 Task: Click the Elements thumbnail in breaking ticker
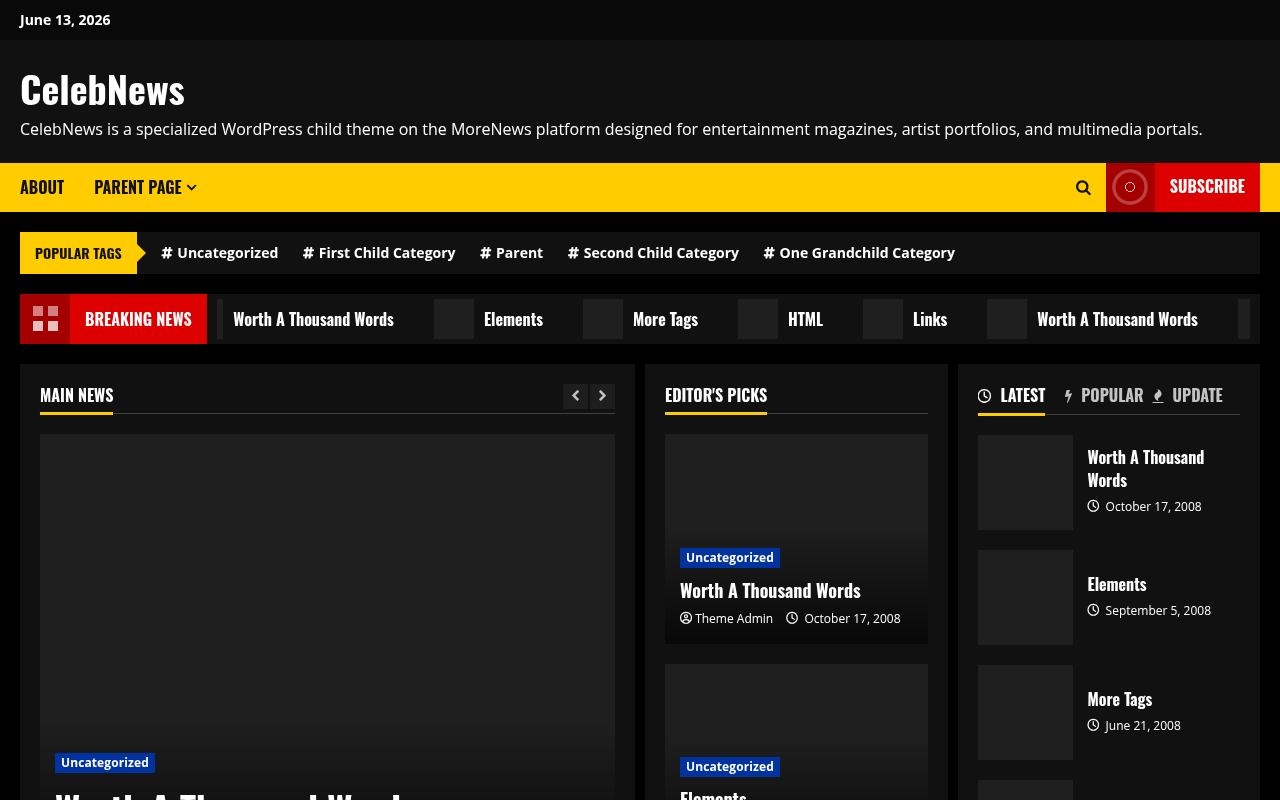[454, 319]
